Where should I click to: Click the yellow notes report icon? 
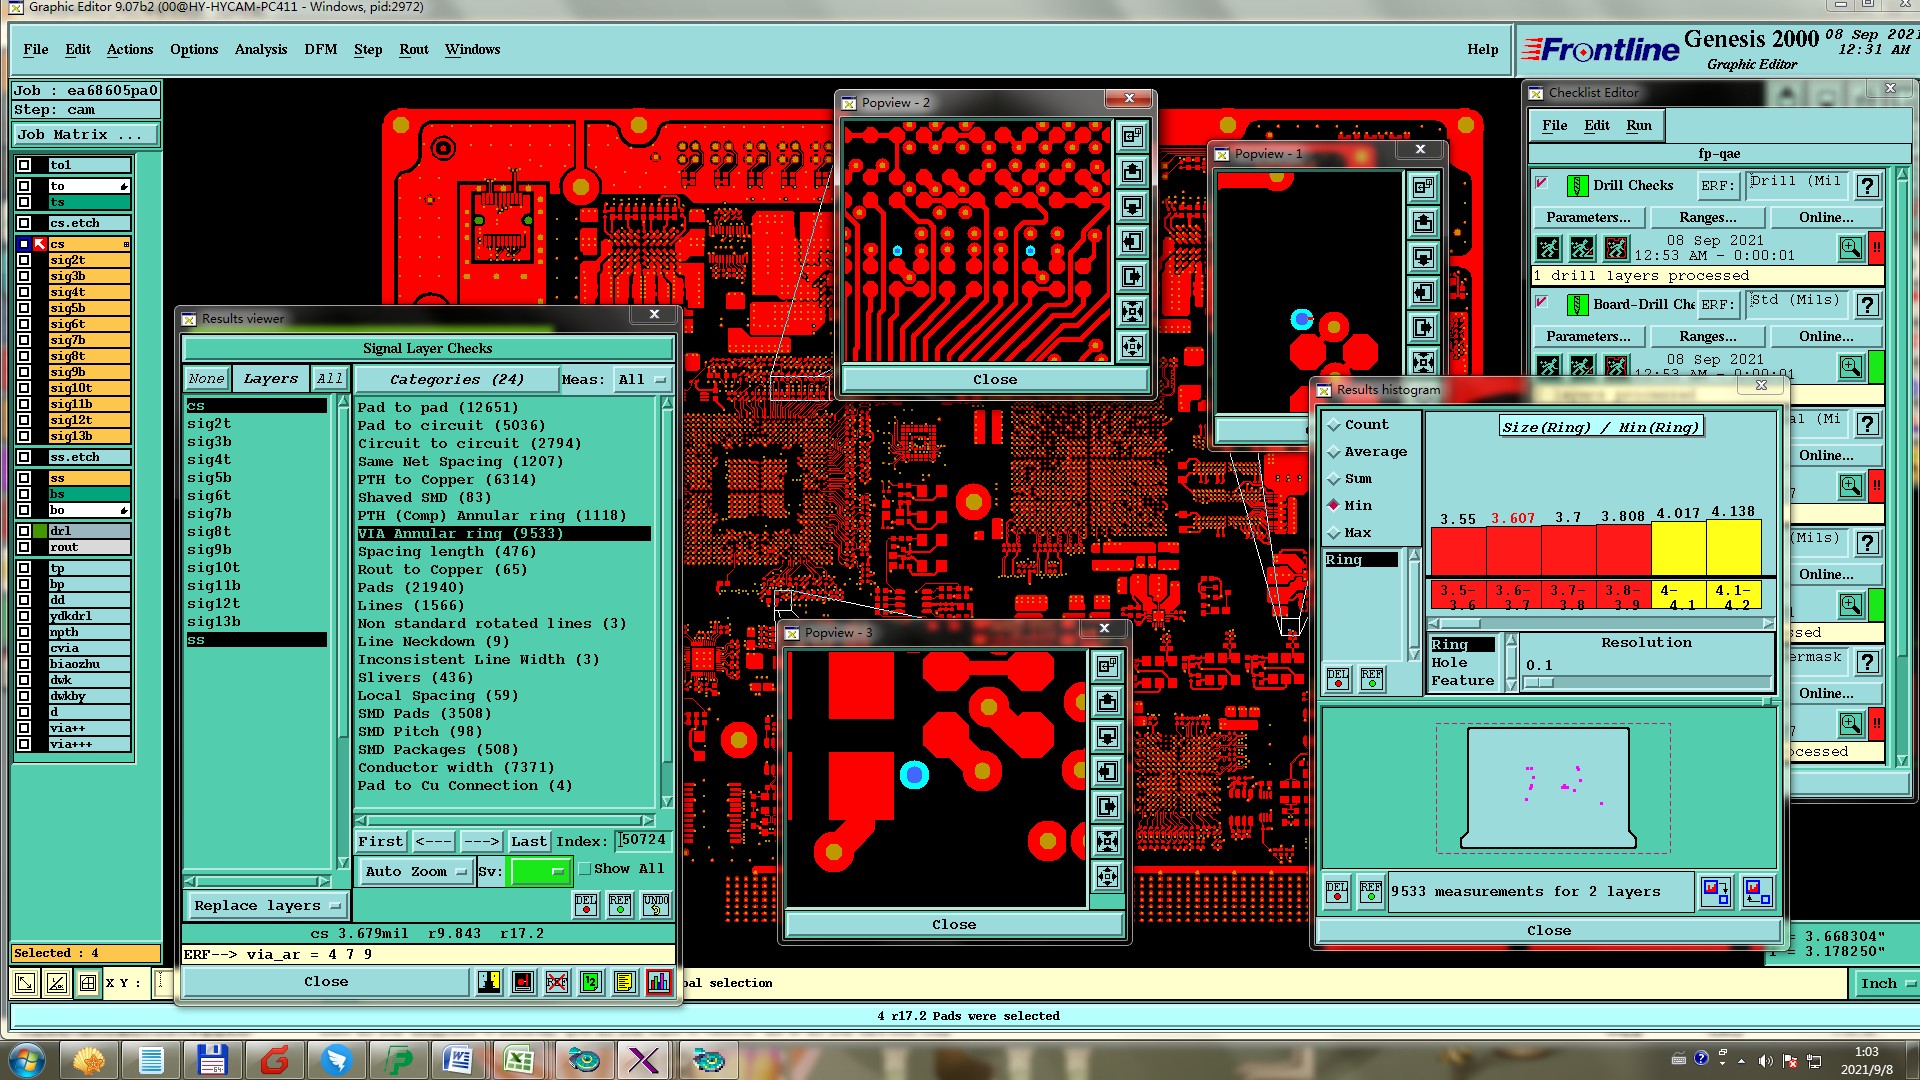624,982
